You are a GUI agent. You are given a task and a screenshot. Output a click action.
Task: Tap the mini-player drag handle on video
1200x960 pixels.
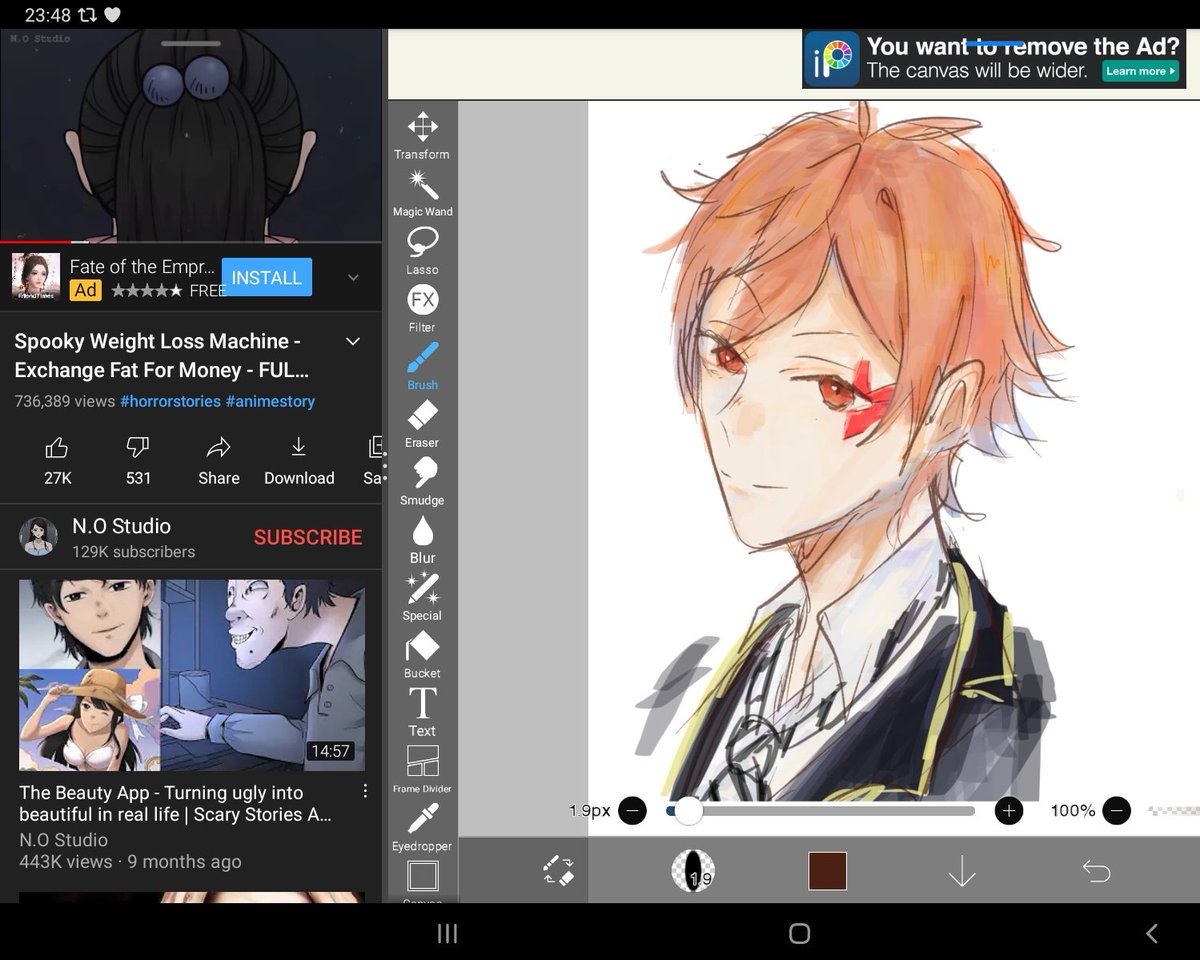[x=191, y=43]
